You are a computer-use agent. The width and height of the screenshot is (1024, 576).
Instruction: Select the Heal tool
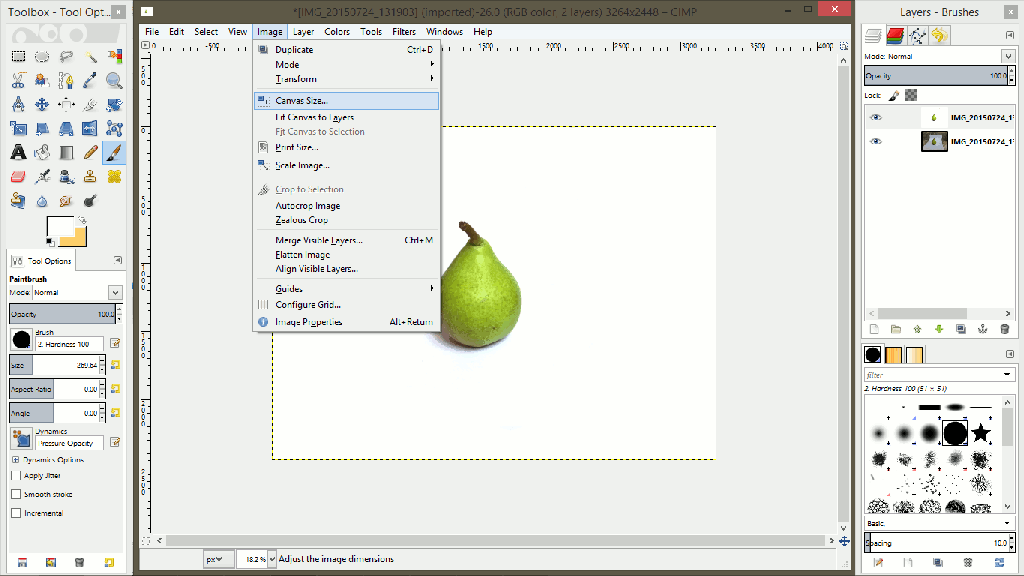[114, 177]
